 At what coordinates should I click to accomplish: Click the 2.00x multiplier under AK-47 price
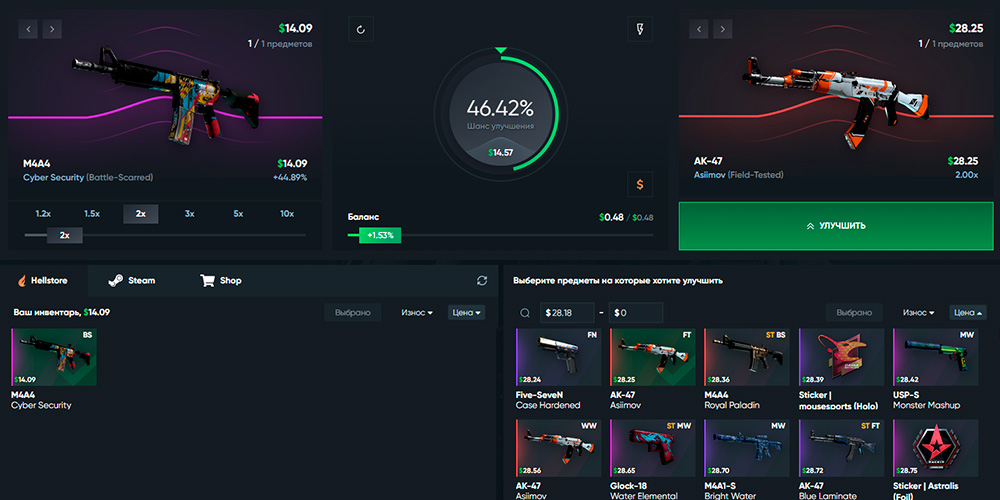coord(967,175)
